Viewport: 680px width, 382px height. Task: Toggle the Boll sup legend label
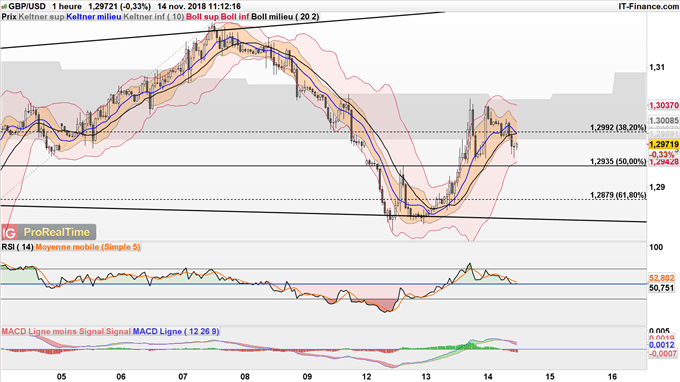point(203,16)
